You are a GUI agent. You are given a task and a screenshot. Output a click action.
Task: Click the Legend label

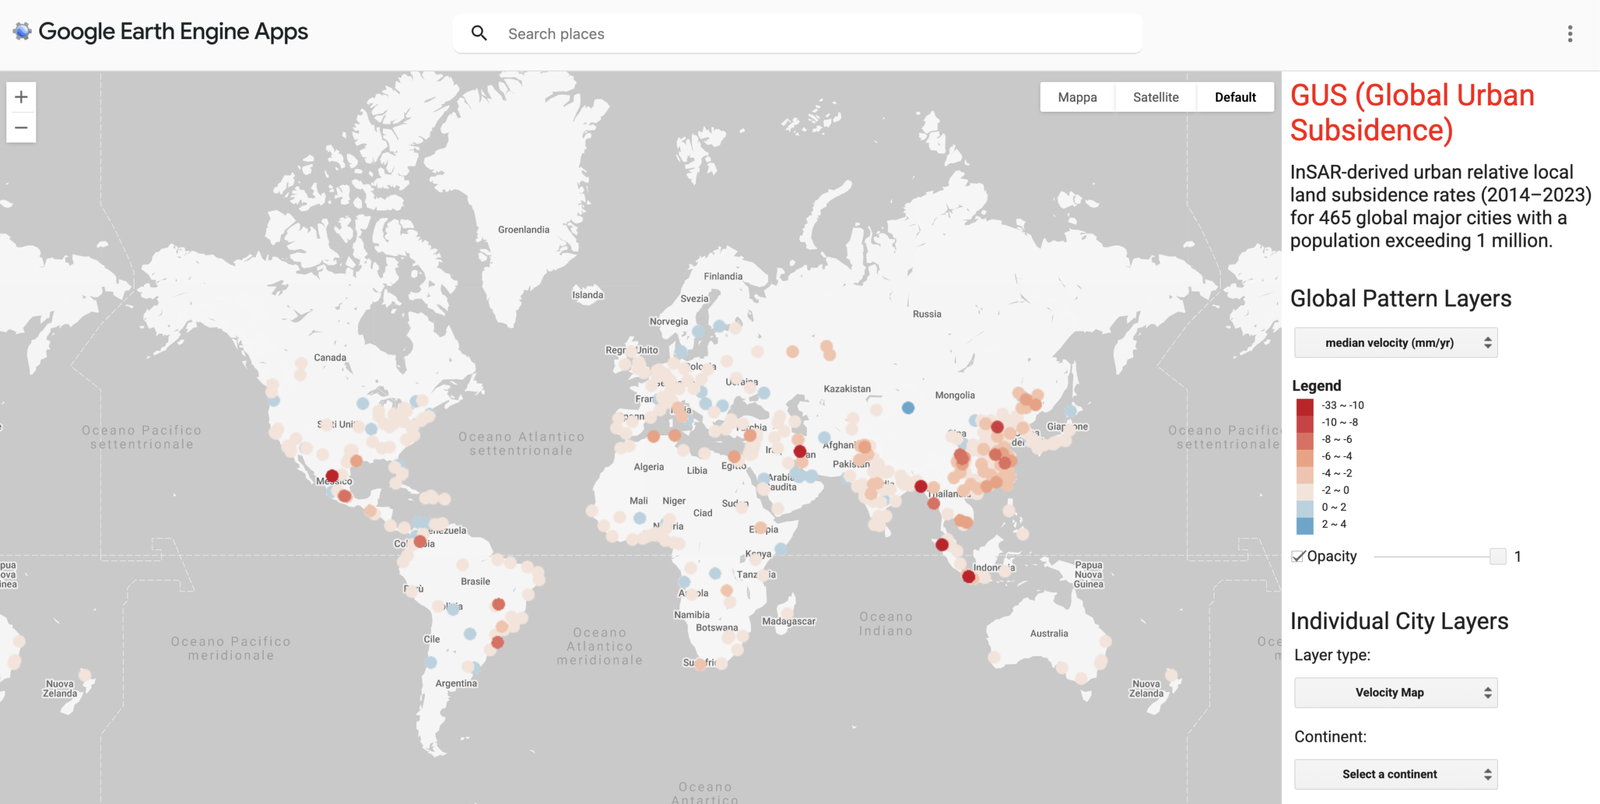pyautogui.click(x=1316, y=386)
